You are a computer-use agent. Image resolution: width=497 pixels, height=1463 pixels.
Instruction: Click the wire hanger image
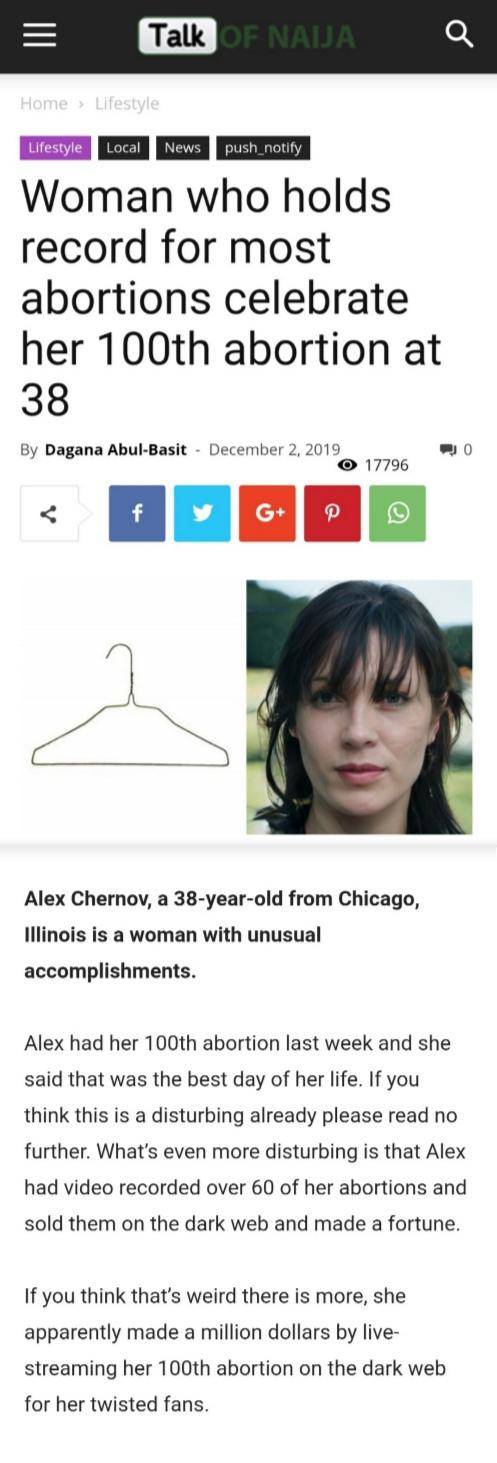[x=130, y=707]
